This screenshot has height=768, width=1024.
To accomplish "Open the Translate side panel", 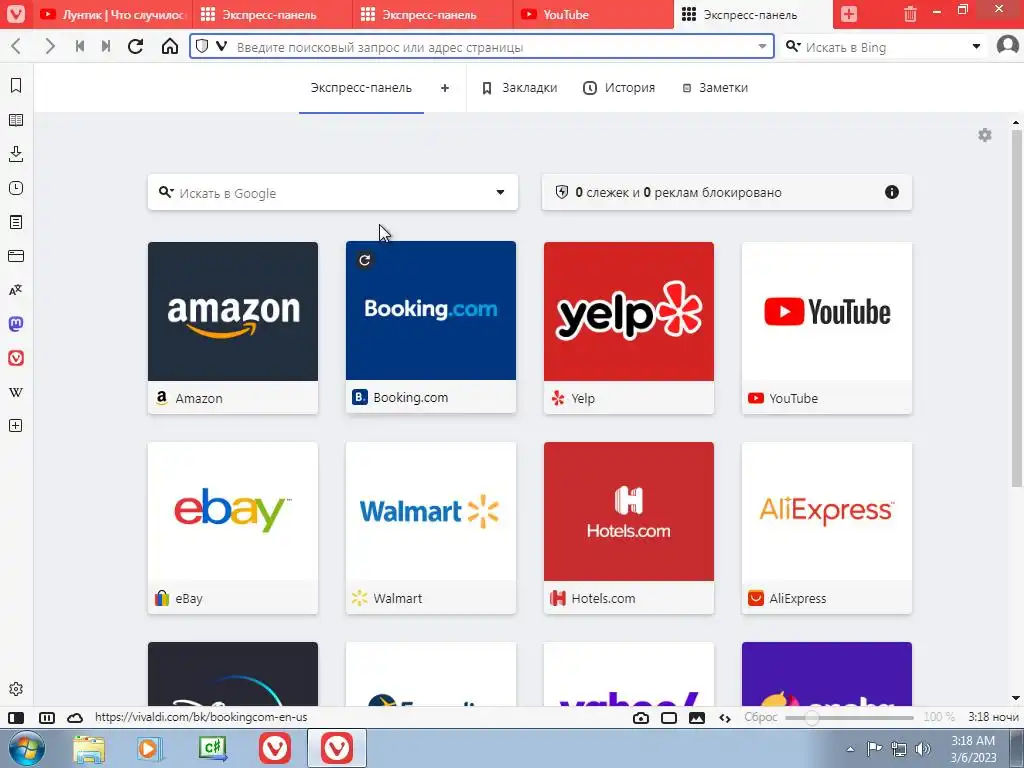I will pyautogui.click(x=16, y=290).
